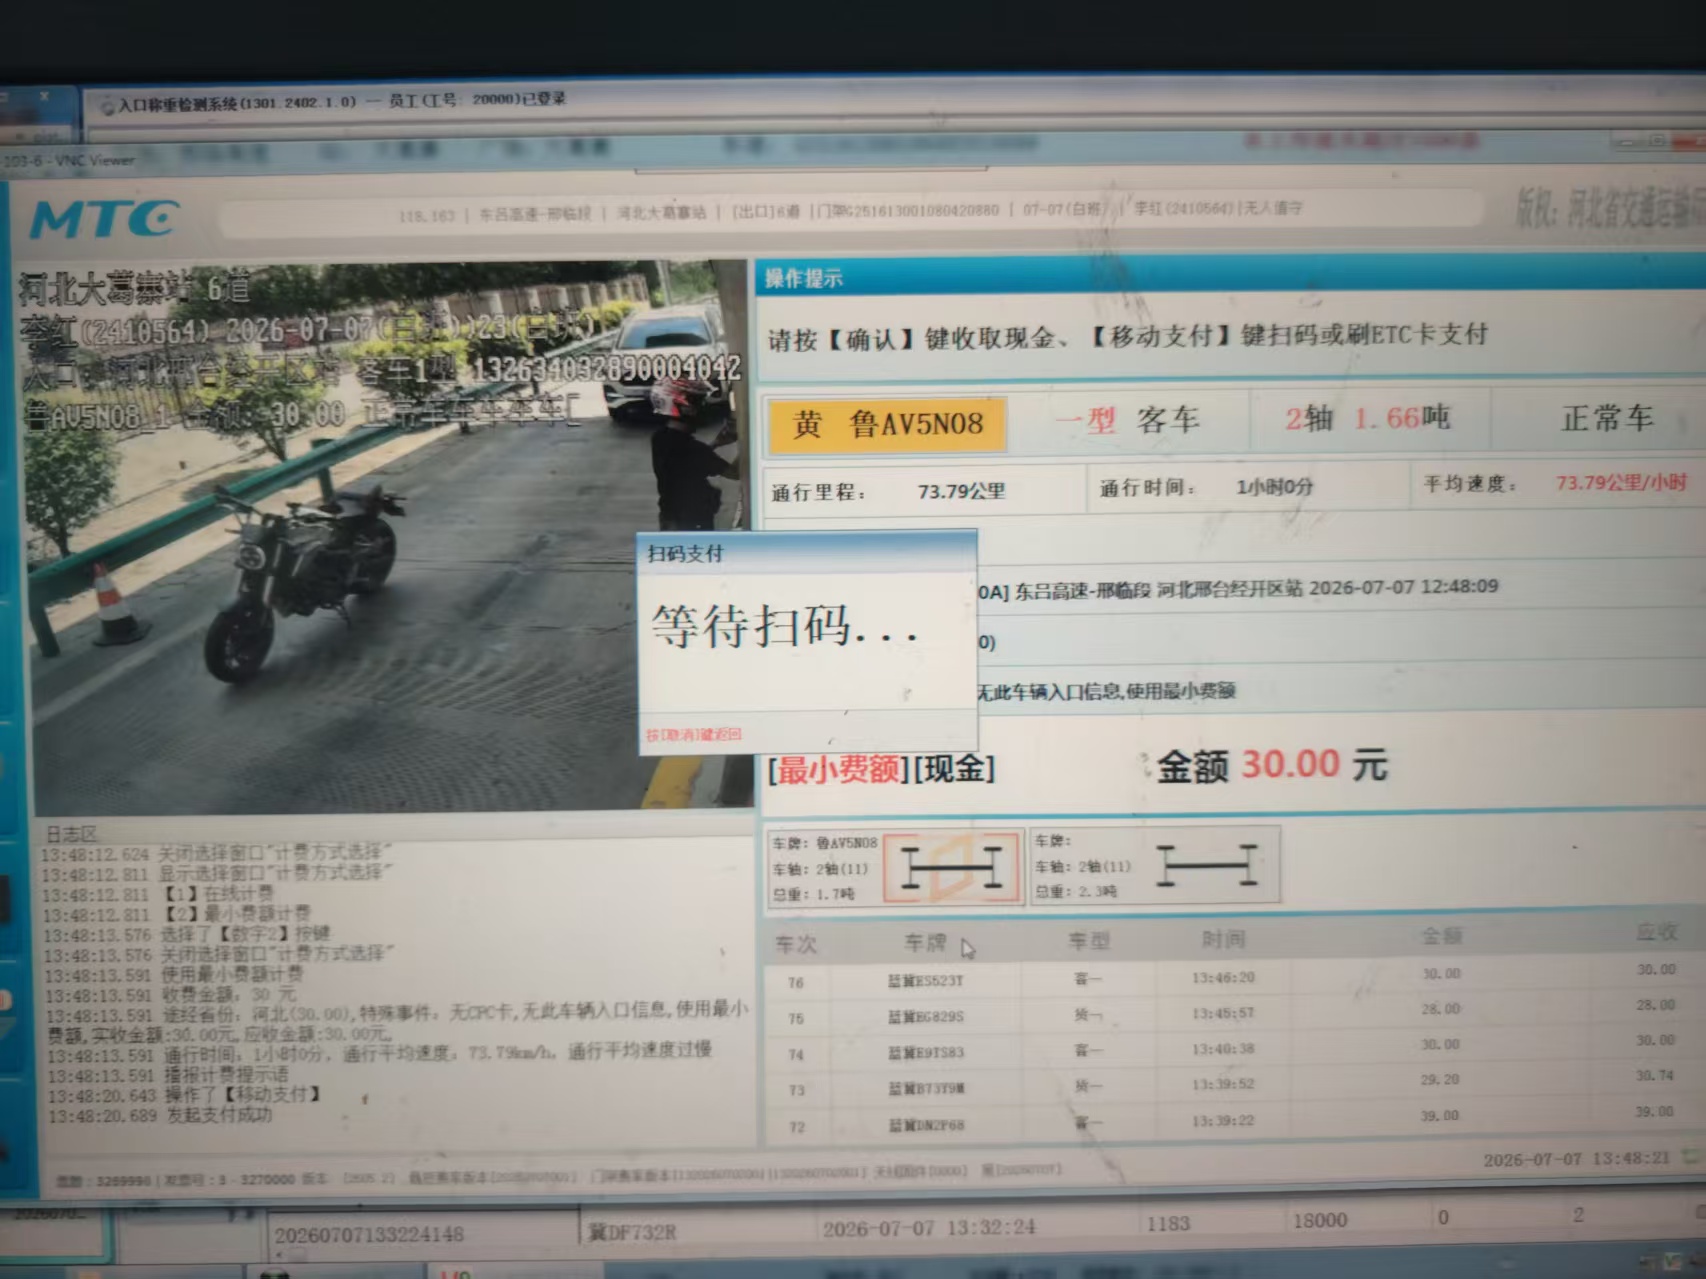The width and height of the screenshot is (1706, 1279).
Task: Click log line 播报计费提示语
Action: (168, 1076)
